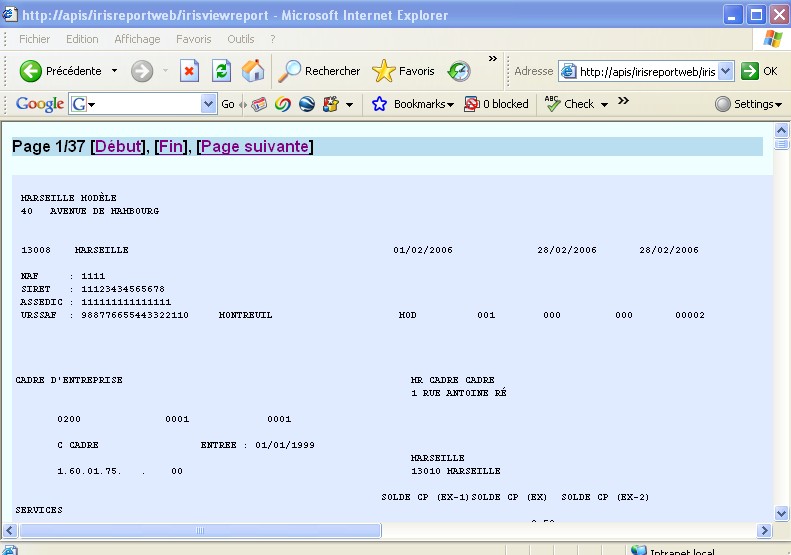
Task: Click the horizontal scrollbar thumb
Action: click(x=199, y=531)
